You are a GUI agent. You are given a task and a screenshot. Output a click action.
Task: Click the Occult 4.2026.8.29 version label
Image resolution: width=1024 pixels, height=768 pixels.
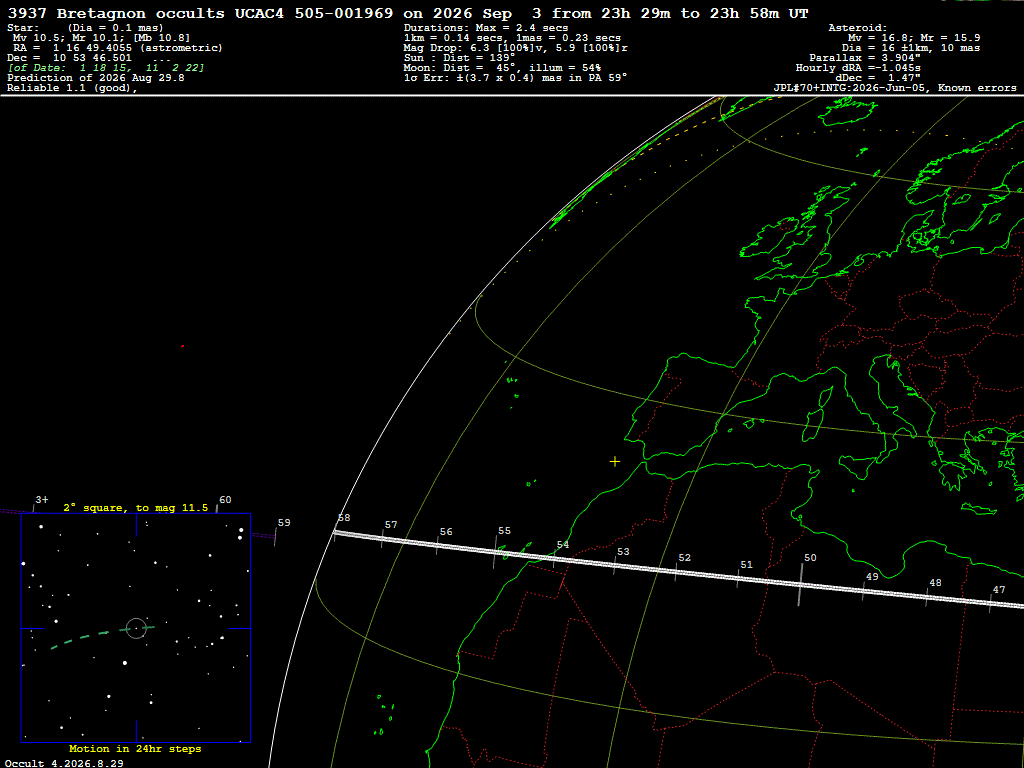pos(64,763)
